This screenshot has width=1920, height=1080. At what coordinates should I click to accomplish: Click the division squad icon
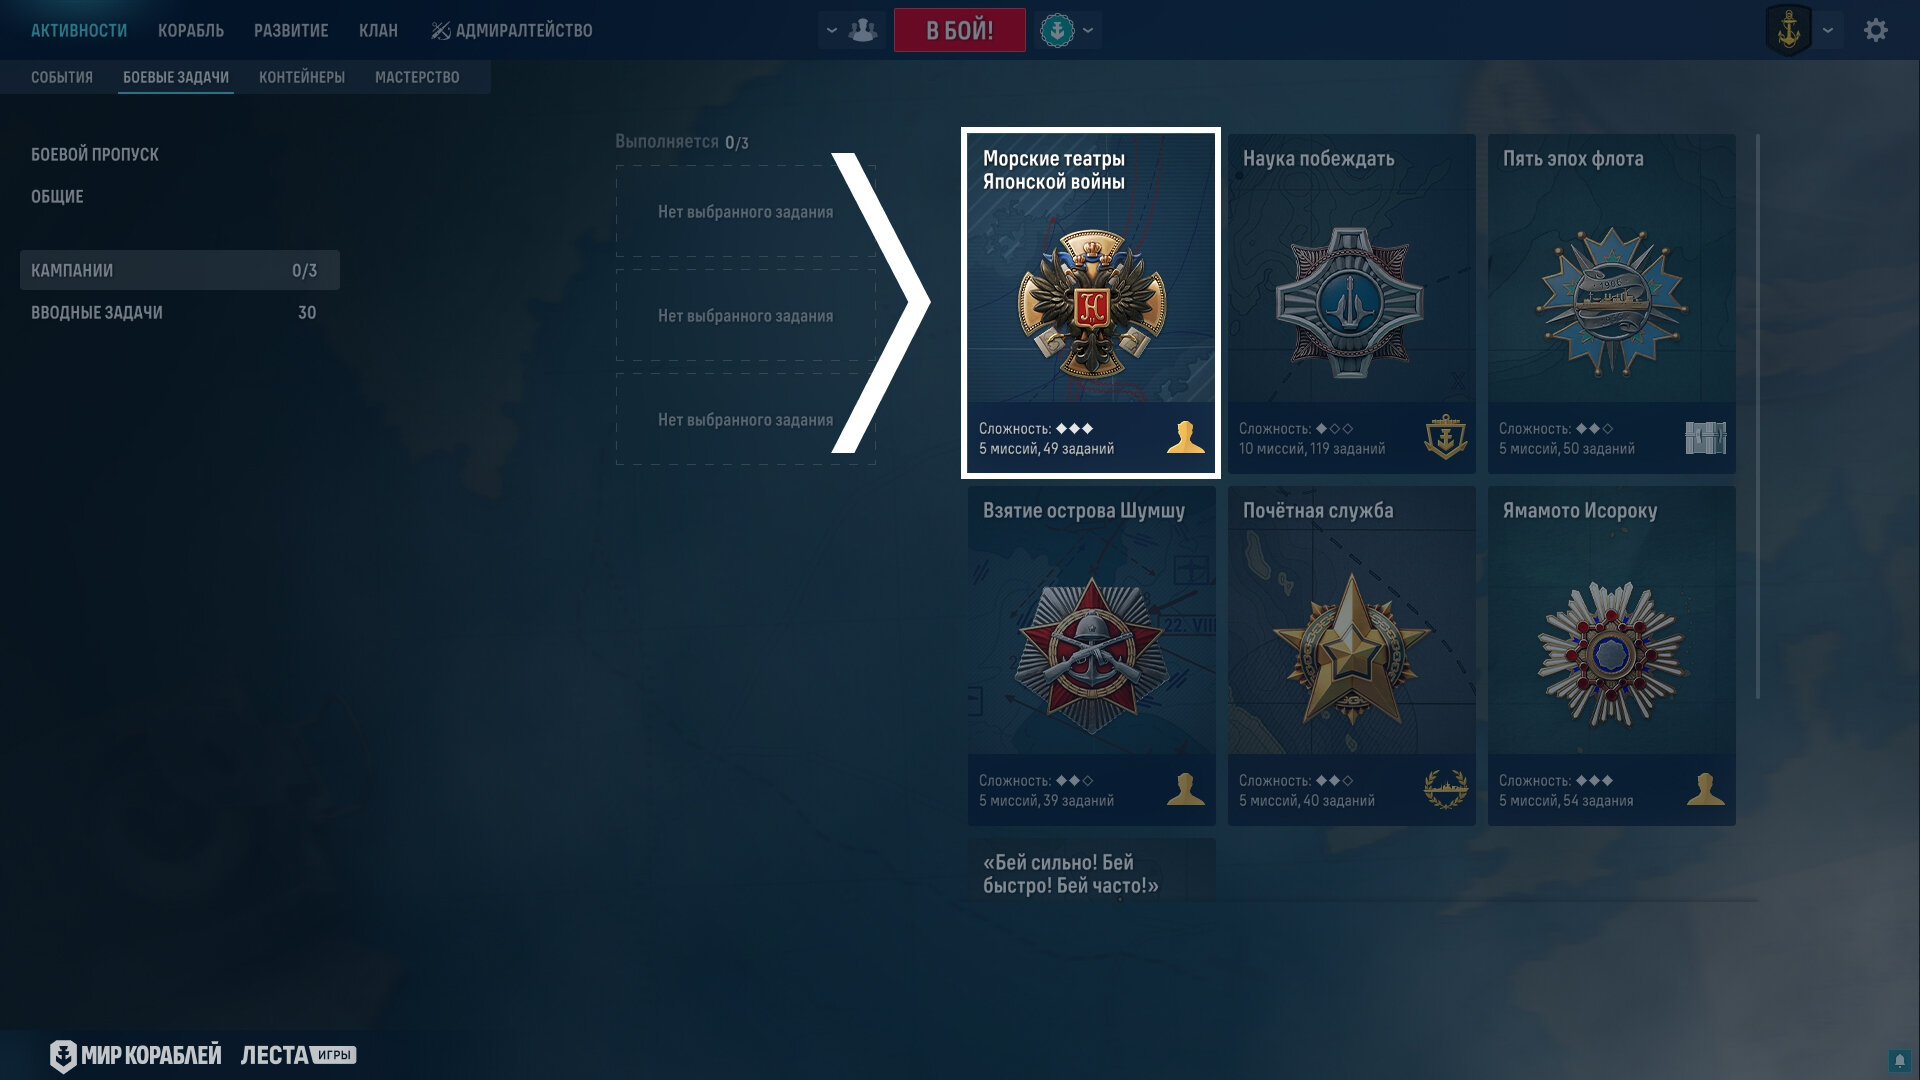pos(863,30)
